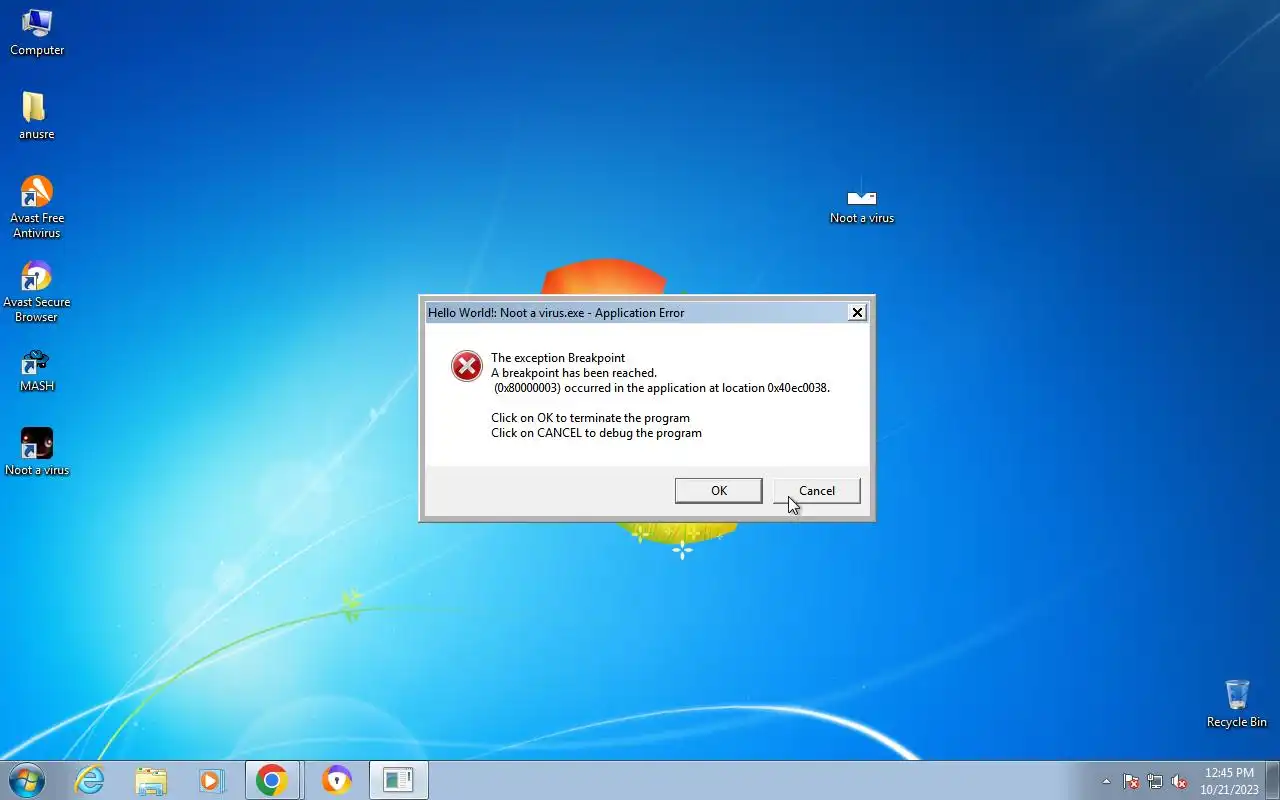
Task: Click the '(0x80000003) occurred in the application' line
Action: [x=662, y=388]
